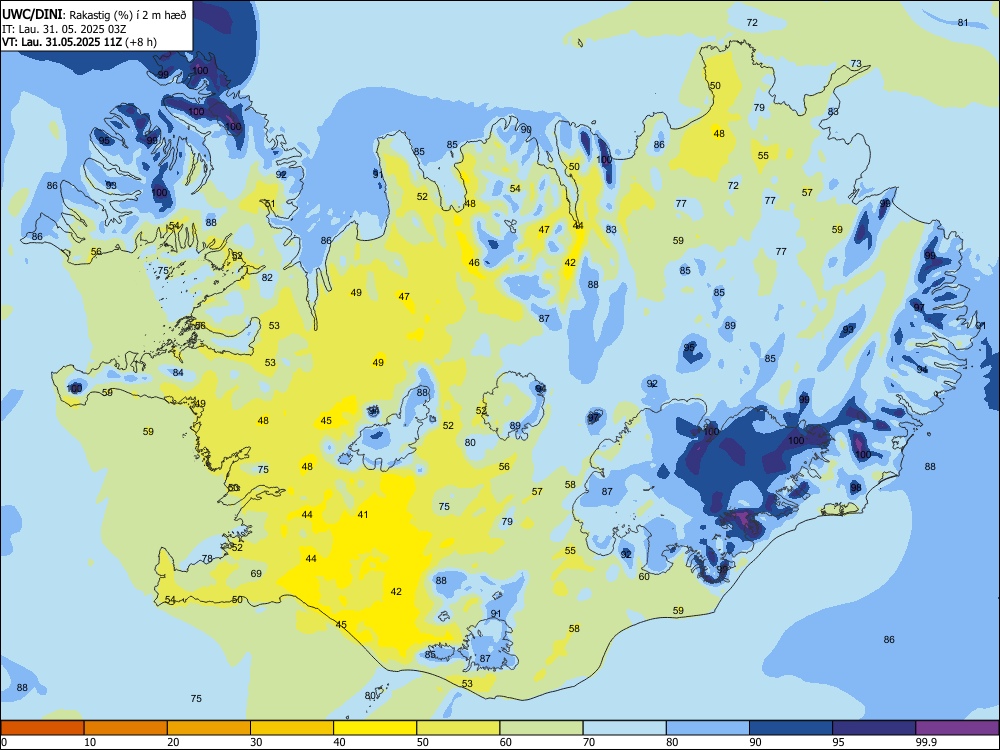This screenshot has height=750, width=1000.
Task: Click the legend scale label 99.9
Action: 925,742
